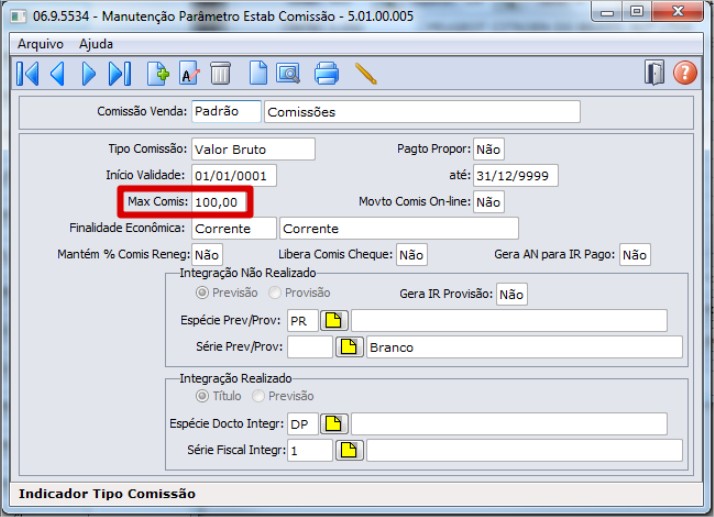The width and height of the screenshot is (714, 517).
Task: Click Finalidade Econômica code field
Action: pos(234,229)
